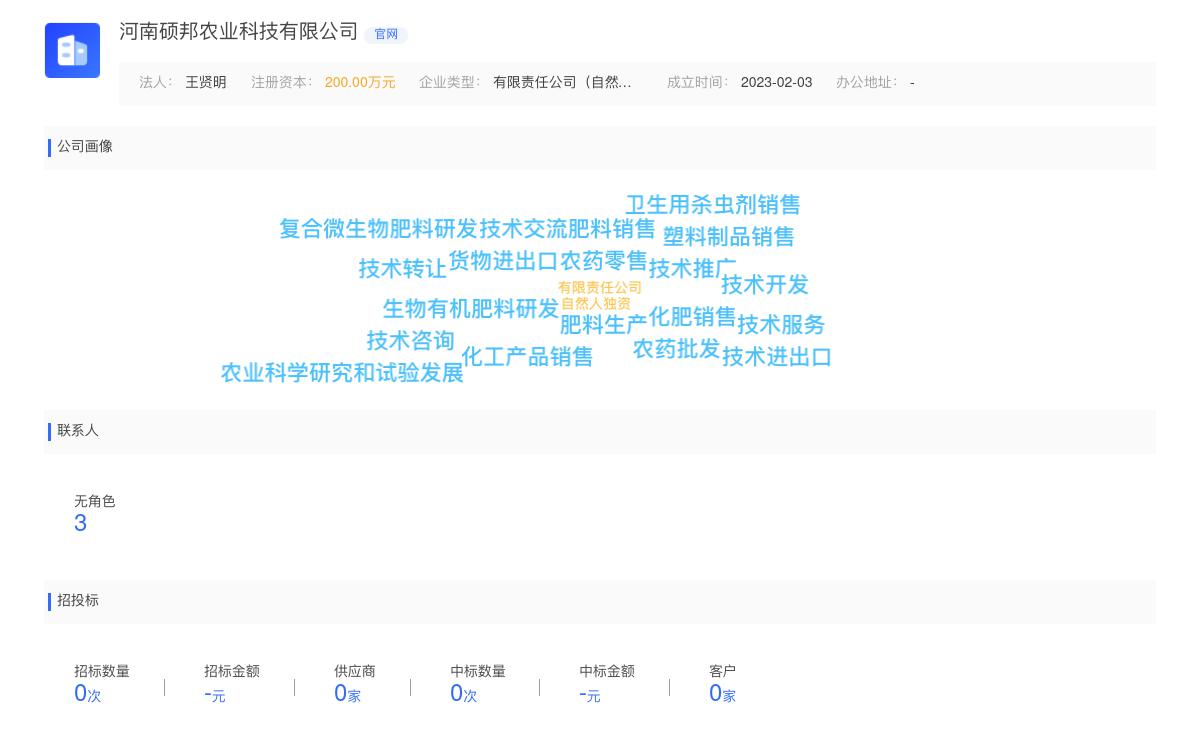
Task: Click 中标数量 value 0次
Action: tap(464, 693)
